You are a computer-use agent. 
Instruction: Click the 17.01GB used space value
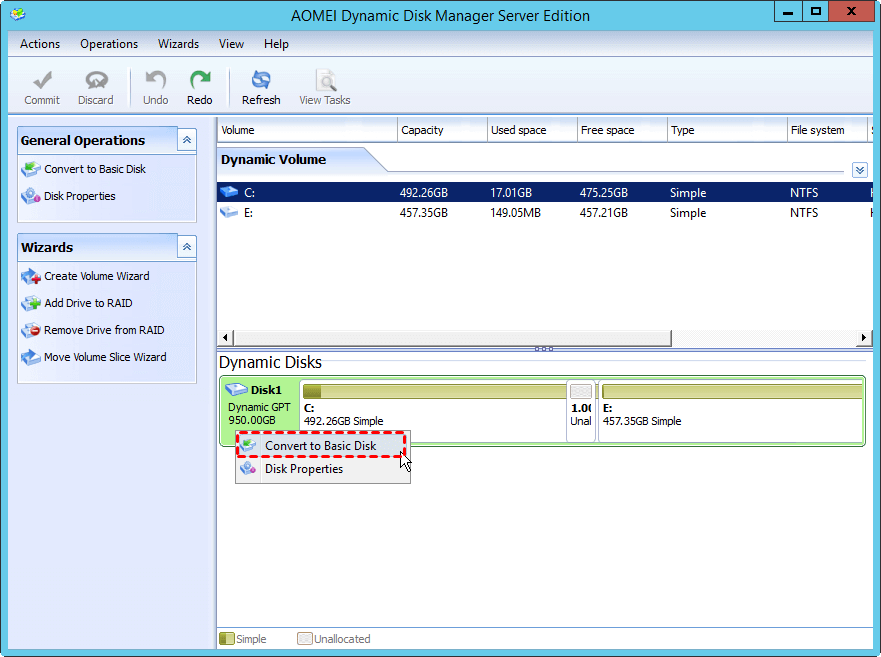point(511,193)
